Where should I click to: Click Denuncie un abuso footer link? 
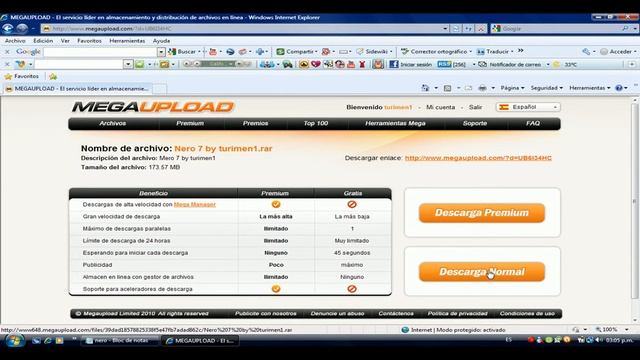(337, 313)
